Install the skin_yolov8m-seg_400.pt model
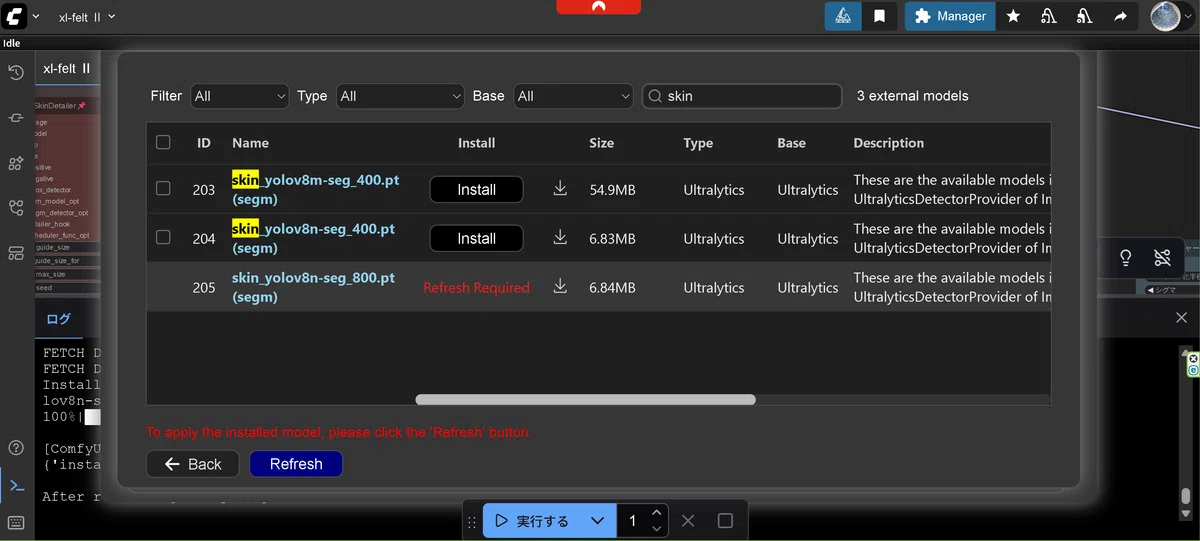 pos(476,189)
